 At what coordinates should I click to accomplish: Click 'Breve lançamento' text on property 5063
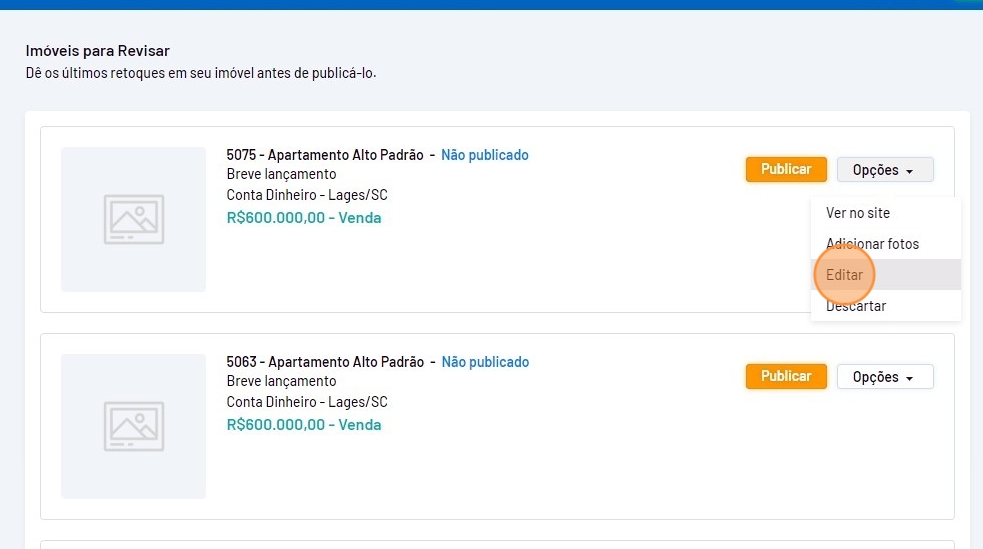pyautogui.click(x=281, y=381)
